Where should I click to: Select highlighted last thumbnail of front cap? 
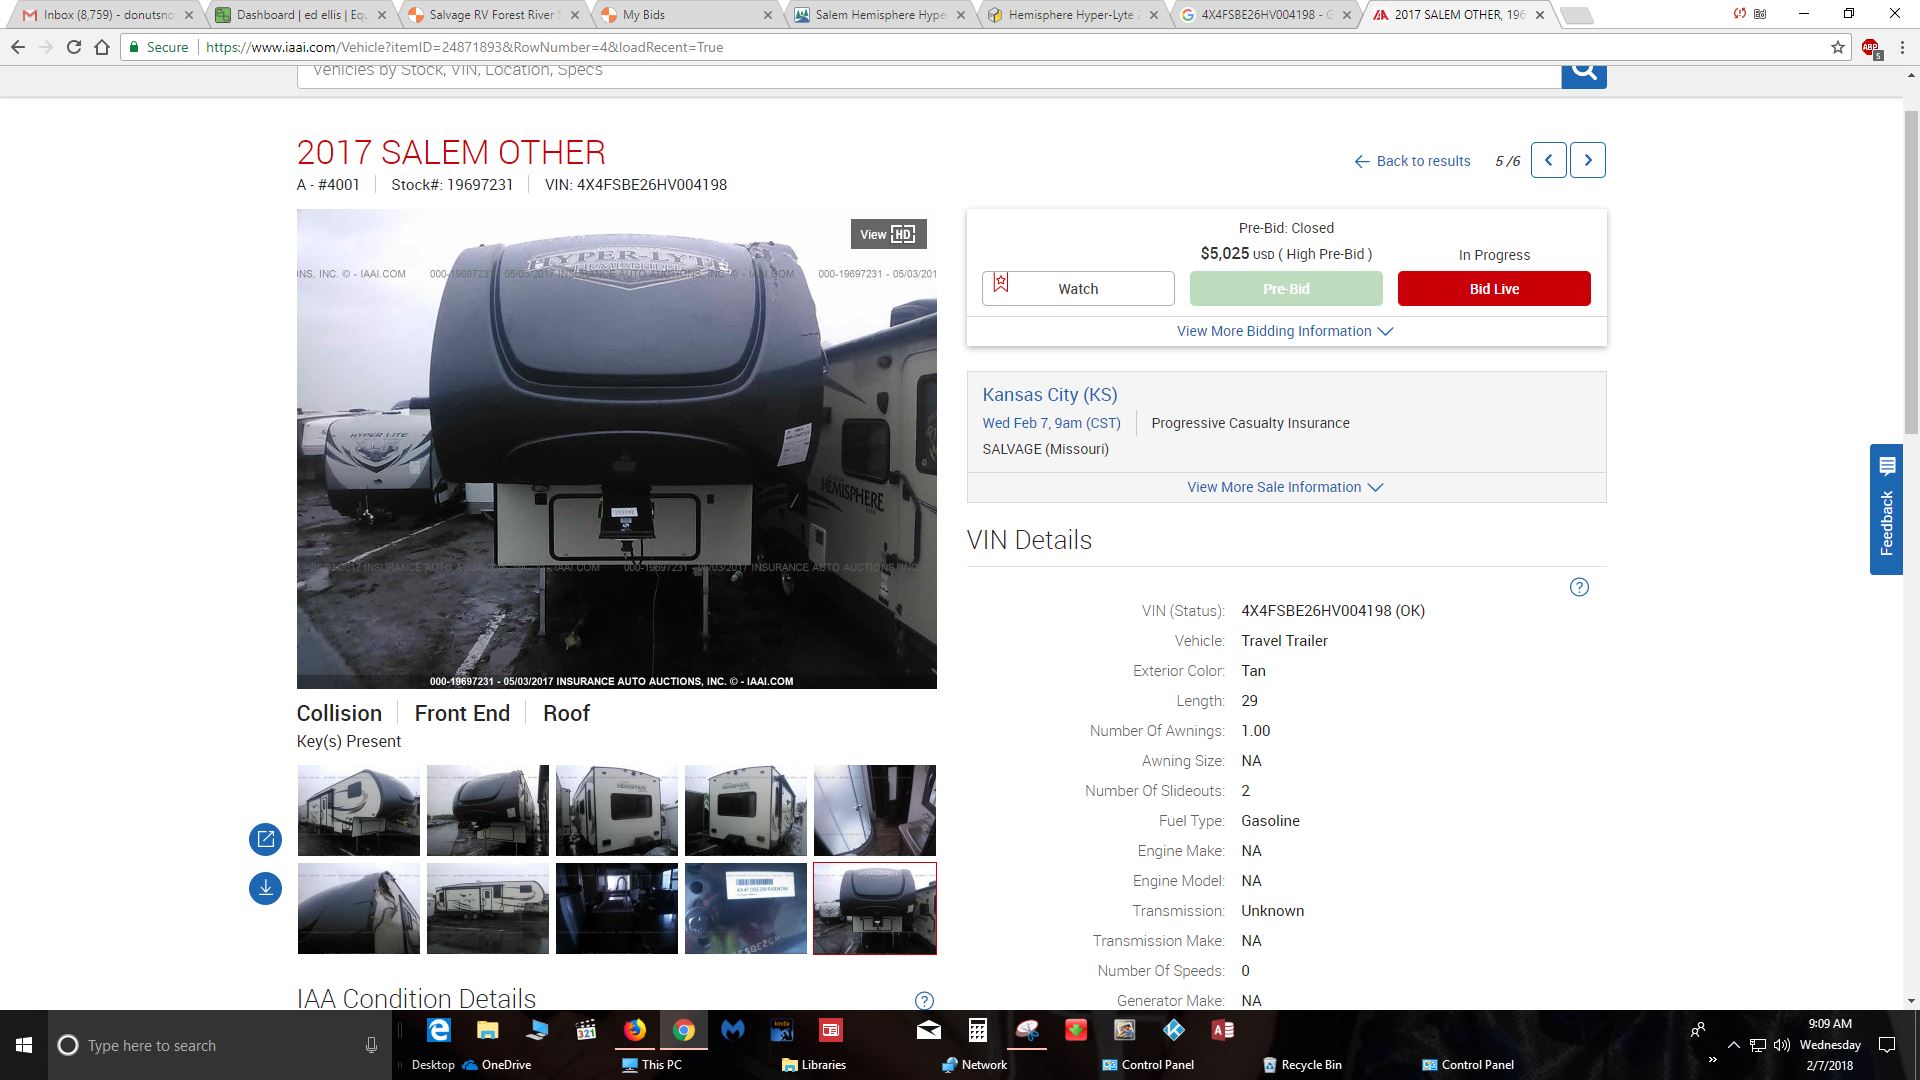[875, 908]
